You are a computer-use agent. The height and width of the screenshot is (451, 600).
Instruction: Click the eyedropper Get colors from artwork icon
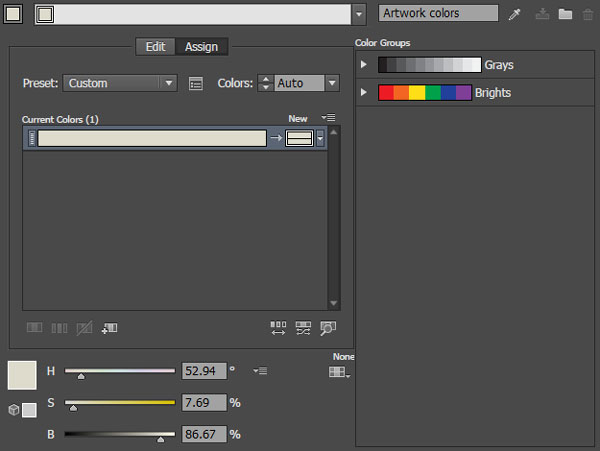tap(515, 15)
